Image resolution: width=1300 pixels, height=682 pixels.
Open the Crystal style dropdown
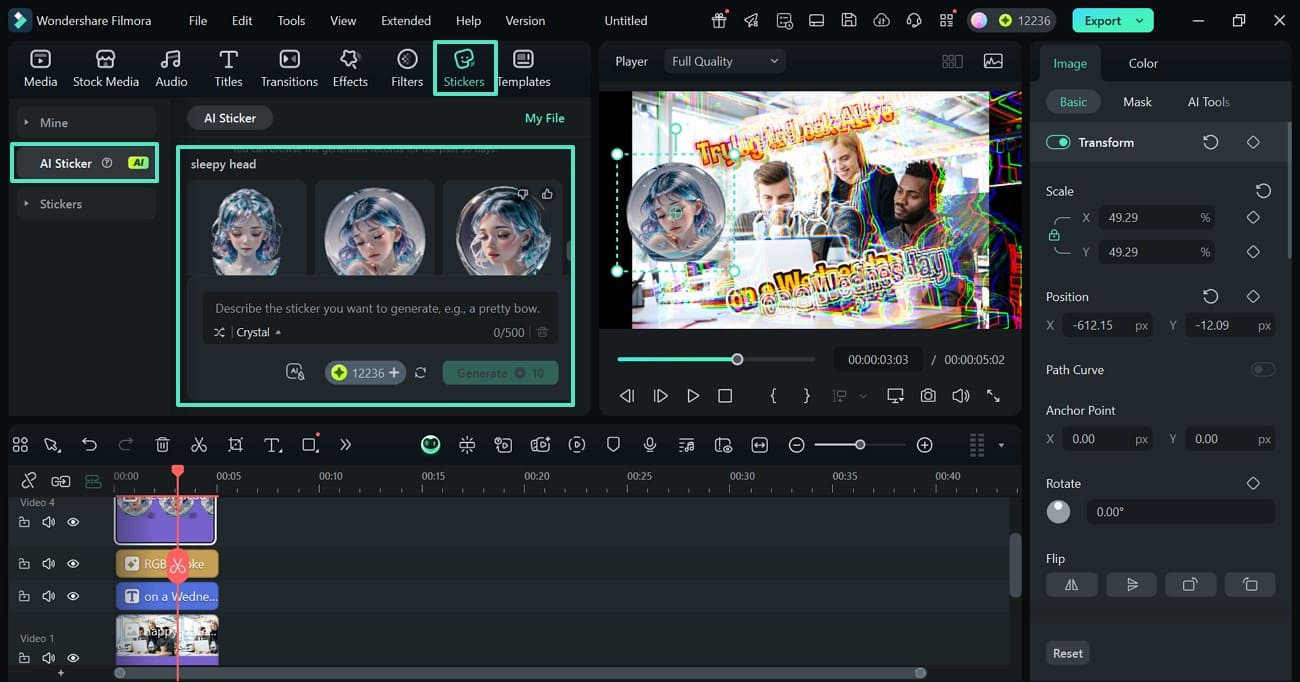point(258,332)
